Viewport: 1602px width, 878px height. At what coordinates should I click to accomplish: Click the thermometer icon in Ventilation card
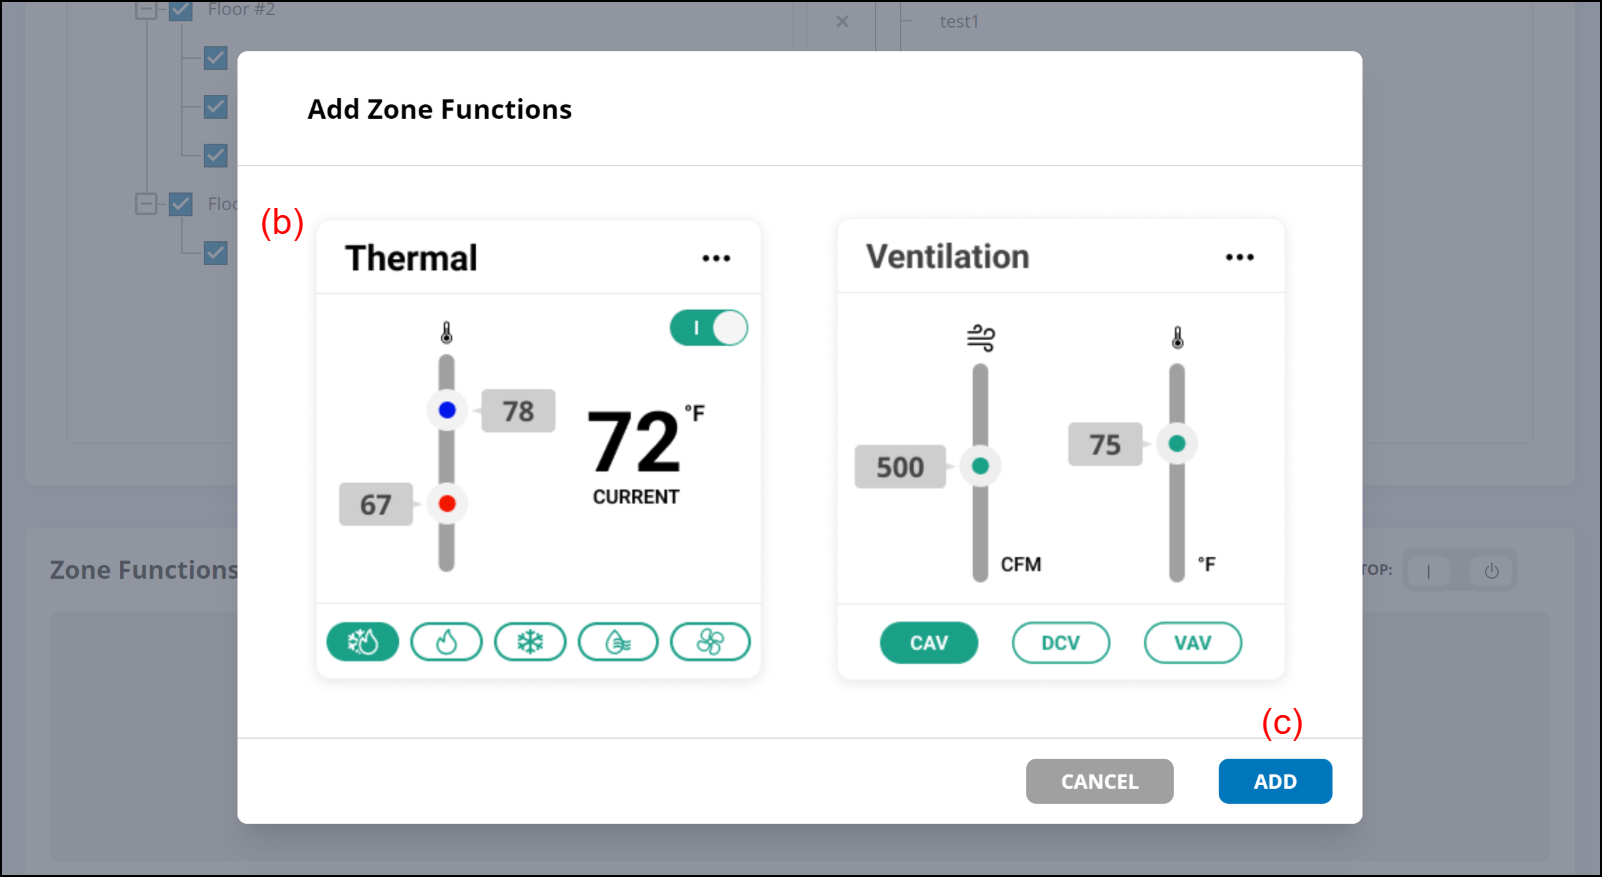click(x=1178, y=339)
